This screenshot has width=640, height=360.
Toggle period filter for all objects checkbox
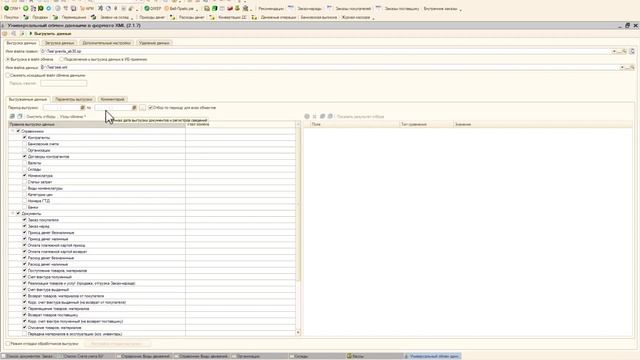pyautogui.click(x=150, y=108)
